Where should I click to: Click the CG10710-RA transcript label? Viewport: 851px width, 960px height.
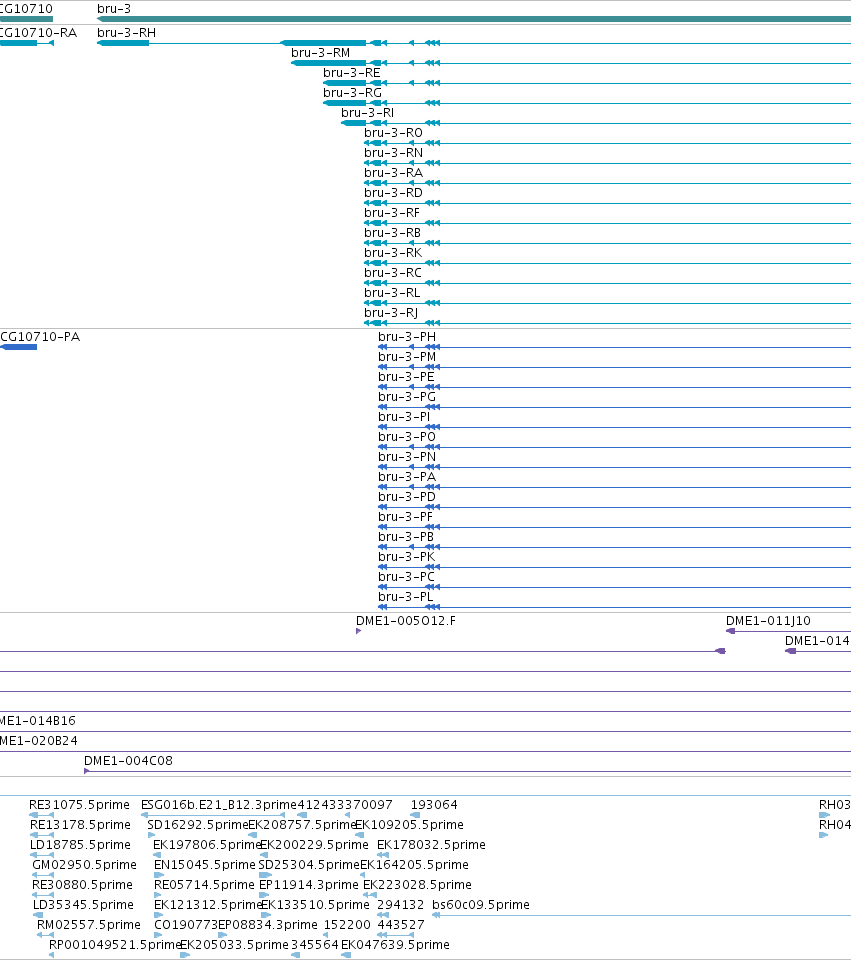[x=38, y=33]
